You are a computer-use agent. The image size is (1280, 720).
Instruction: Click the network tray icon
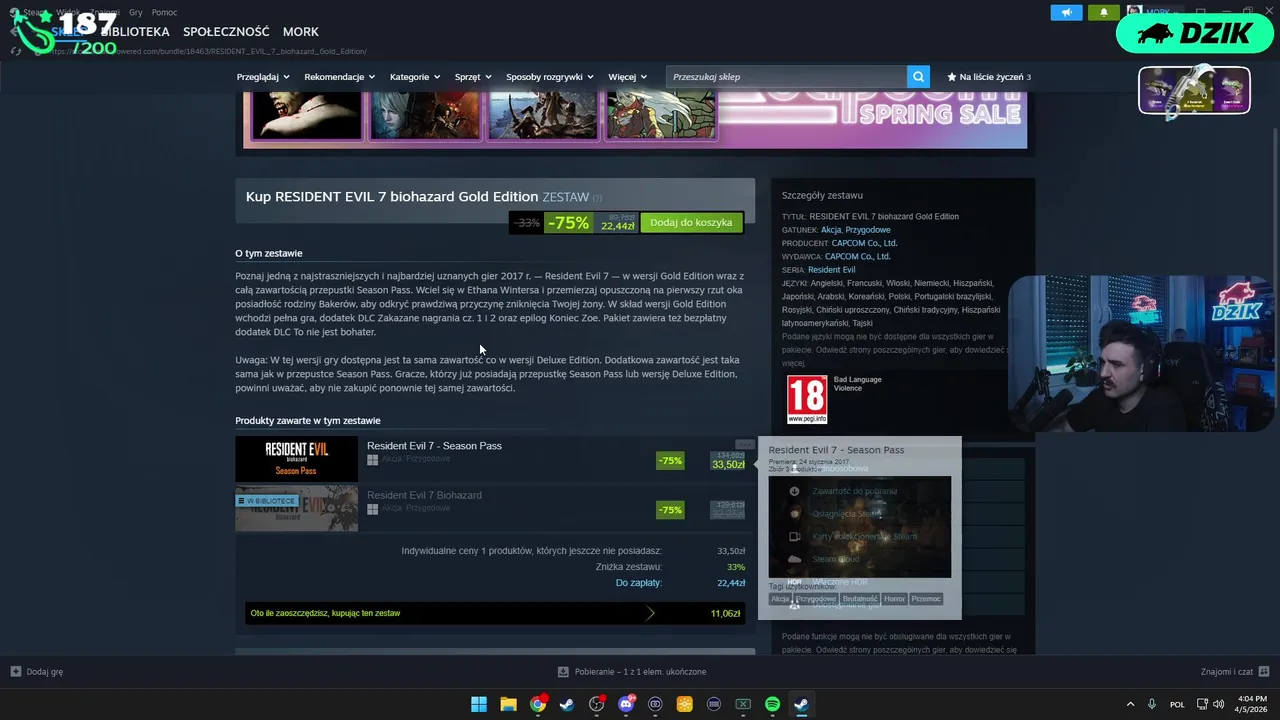[1203, 704]
